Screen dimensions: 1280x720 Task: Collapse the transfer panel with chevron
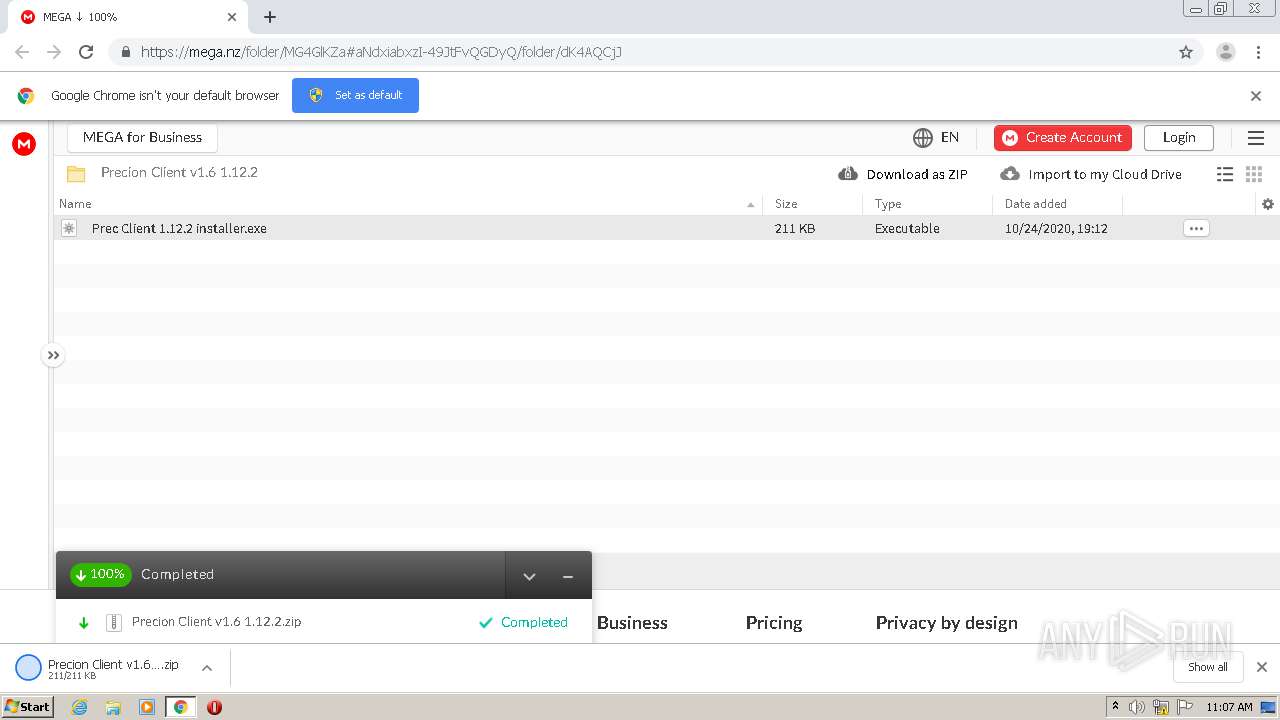(x=530, y=576)
